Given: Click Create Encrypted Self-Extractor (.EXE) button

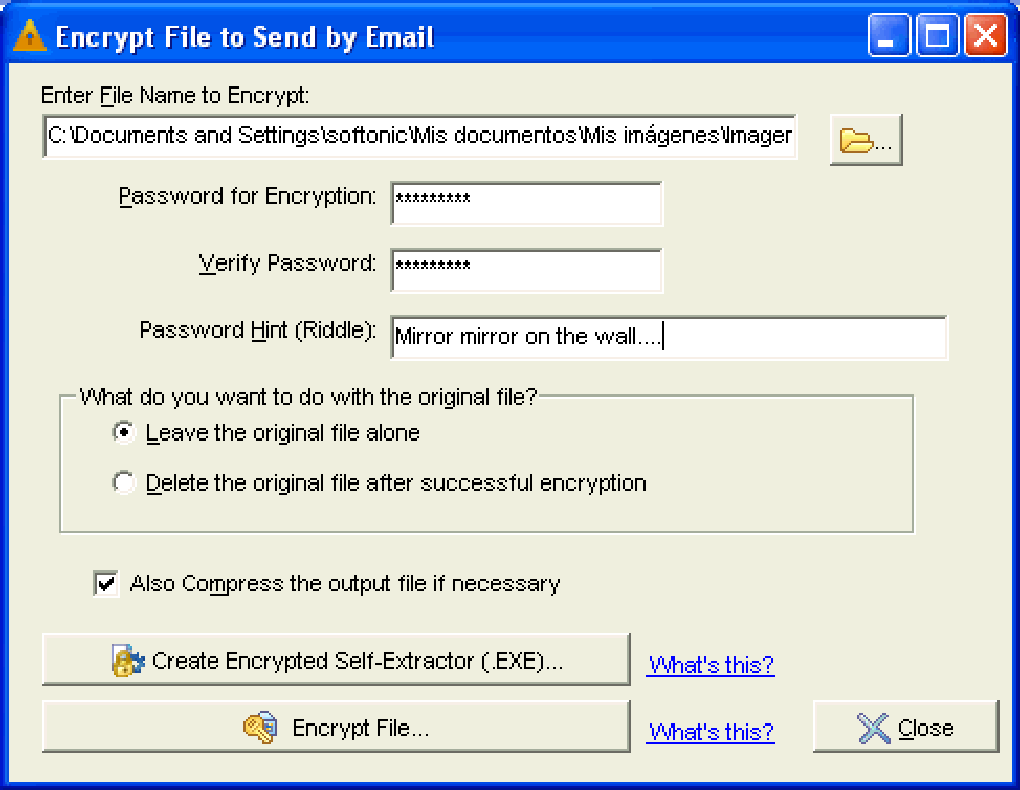Looking at the screenshot, I should (336, 660).
